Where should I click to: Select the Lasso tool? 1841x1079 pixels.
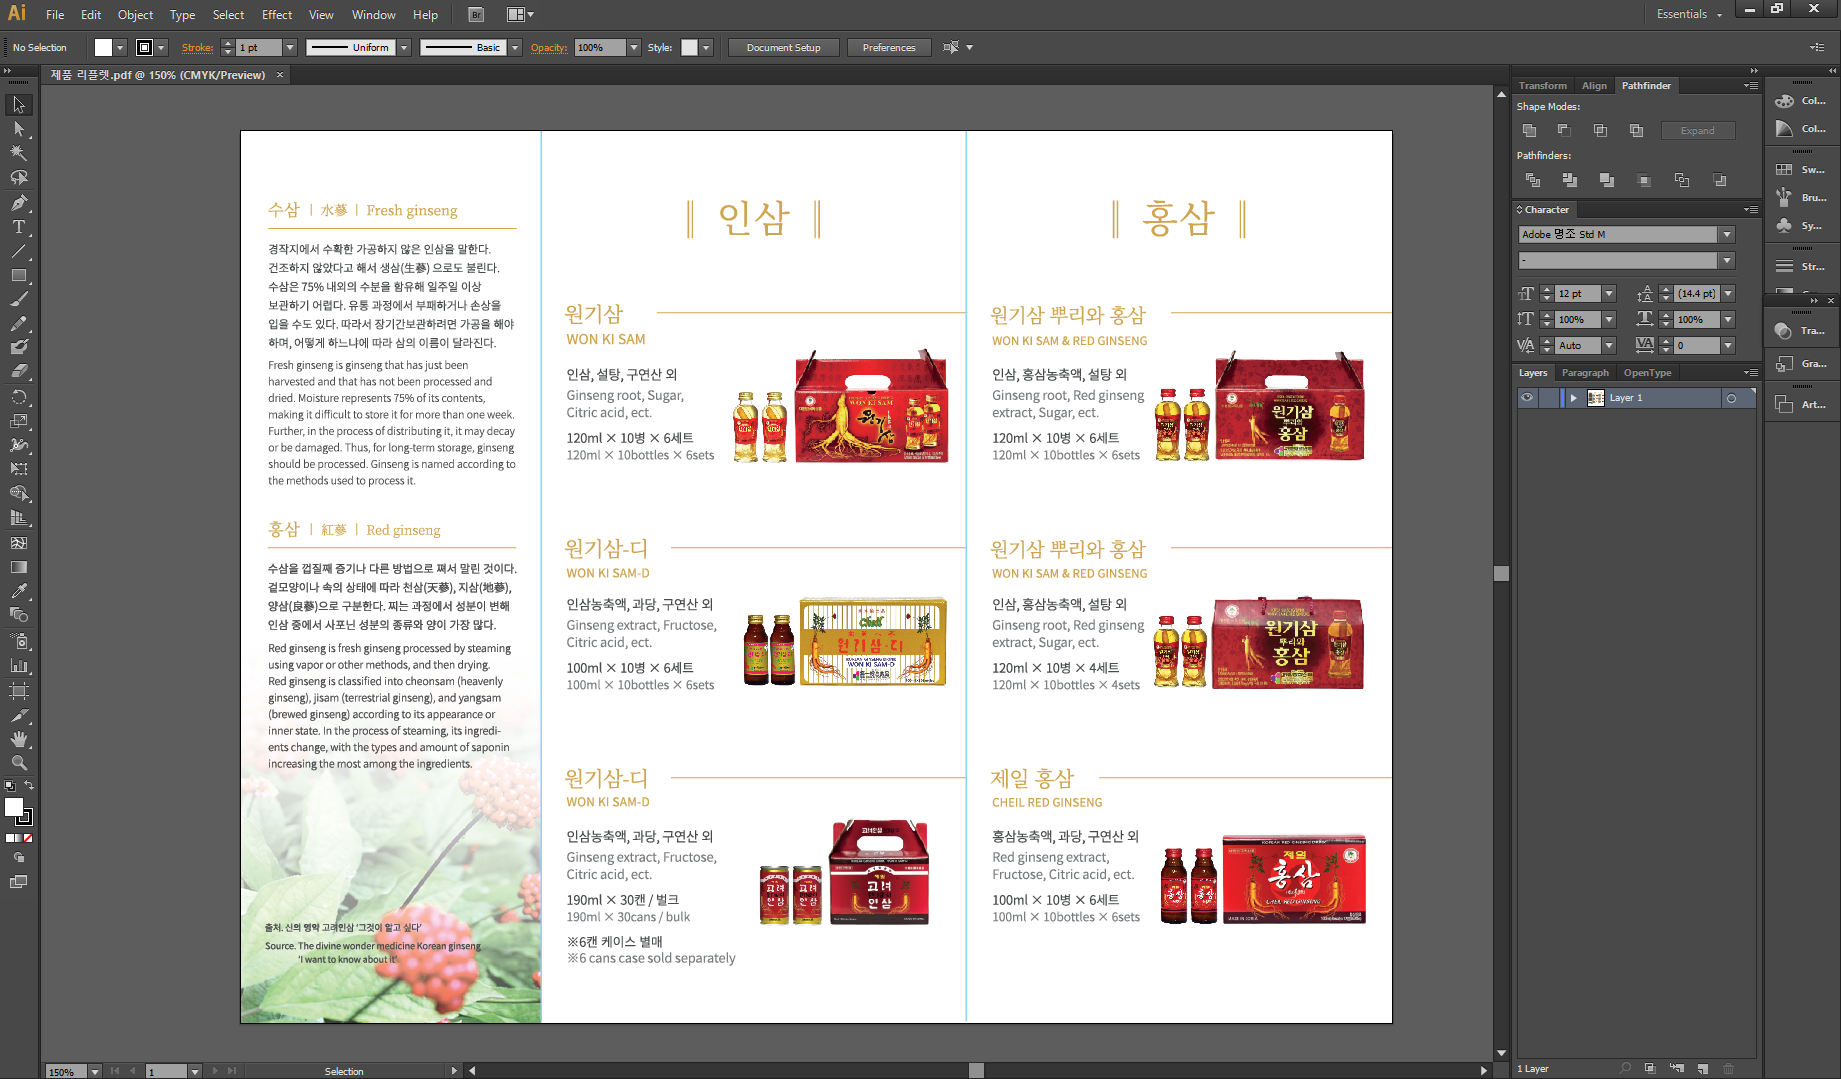pyautogui.click(x=19, y=177)
